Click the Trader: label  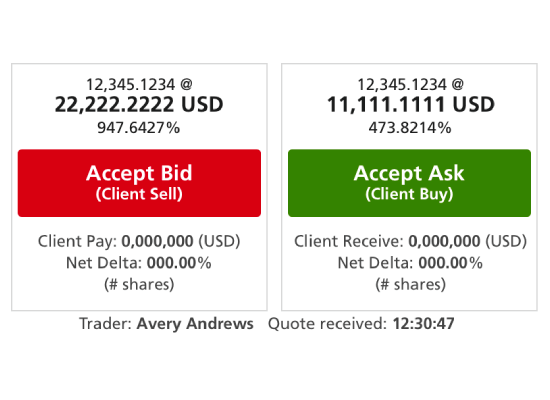coord(106,324)
